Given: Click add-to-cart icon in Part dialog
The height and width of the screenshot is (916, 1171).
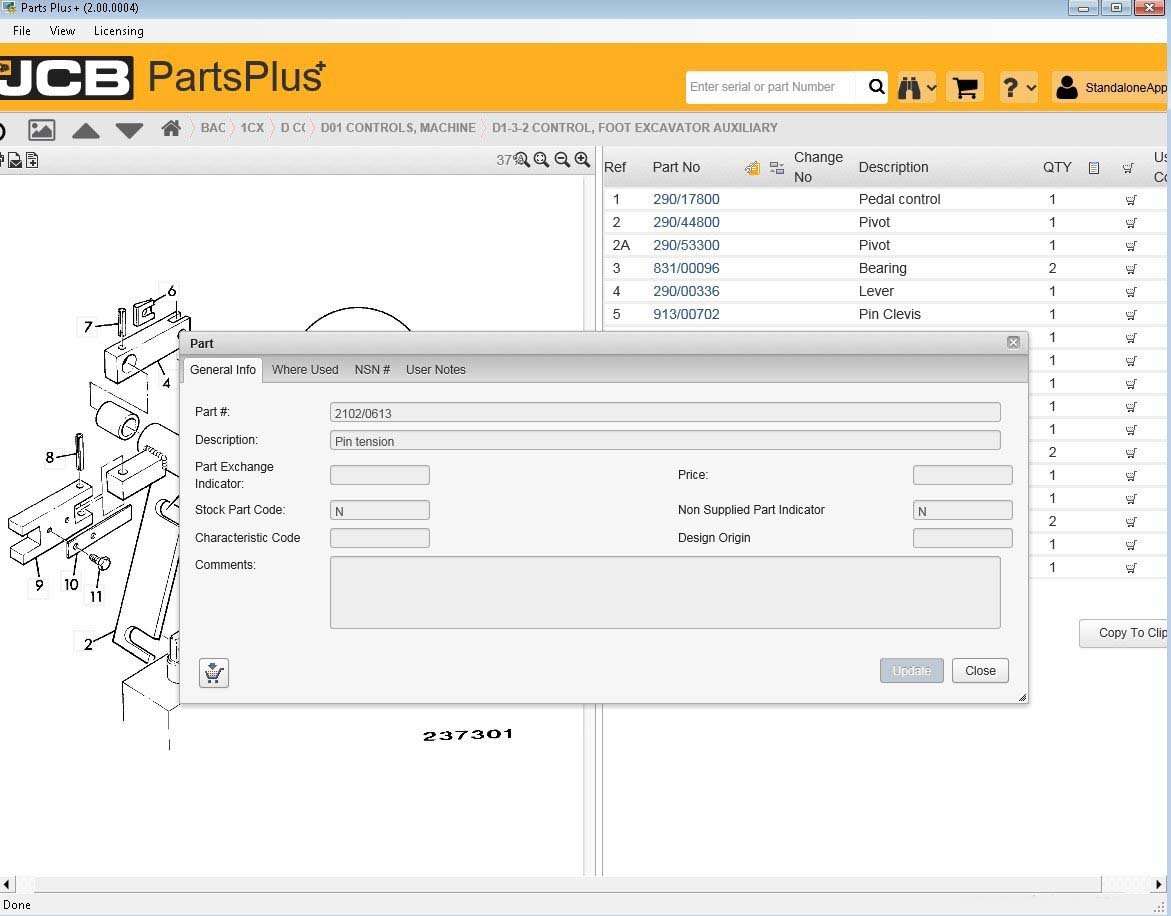Looking at the screenshot, I should tap(214, 673).
